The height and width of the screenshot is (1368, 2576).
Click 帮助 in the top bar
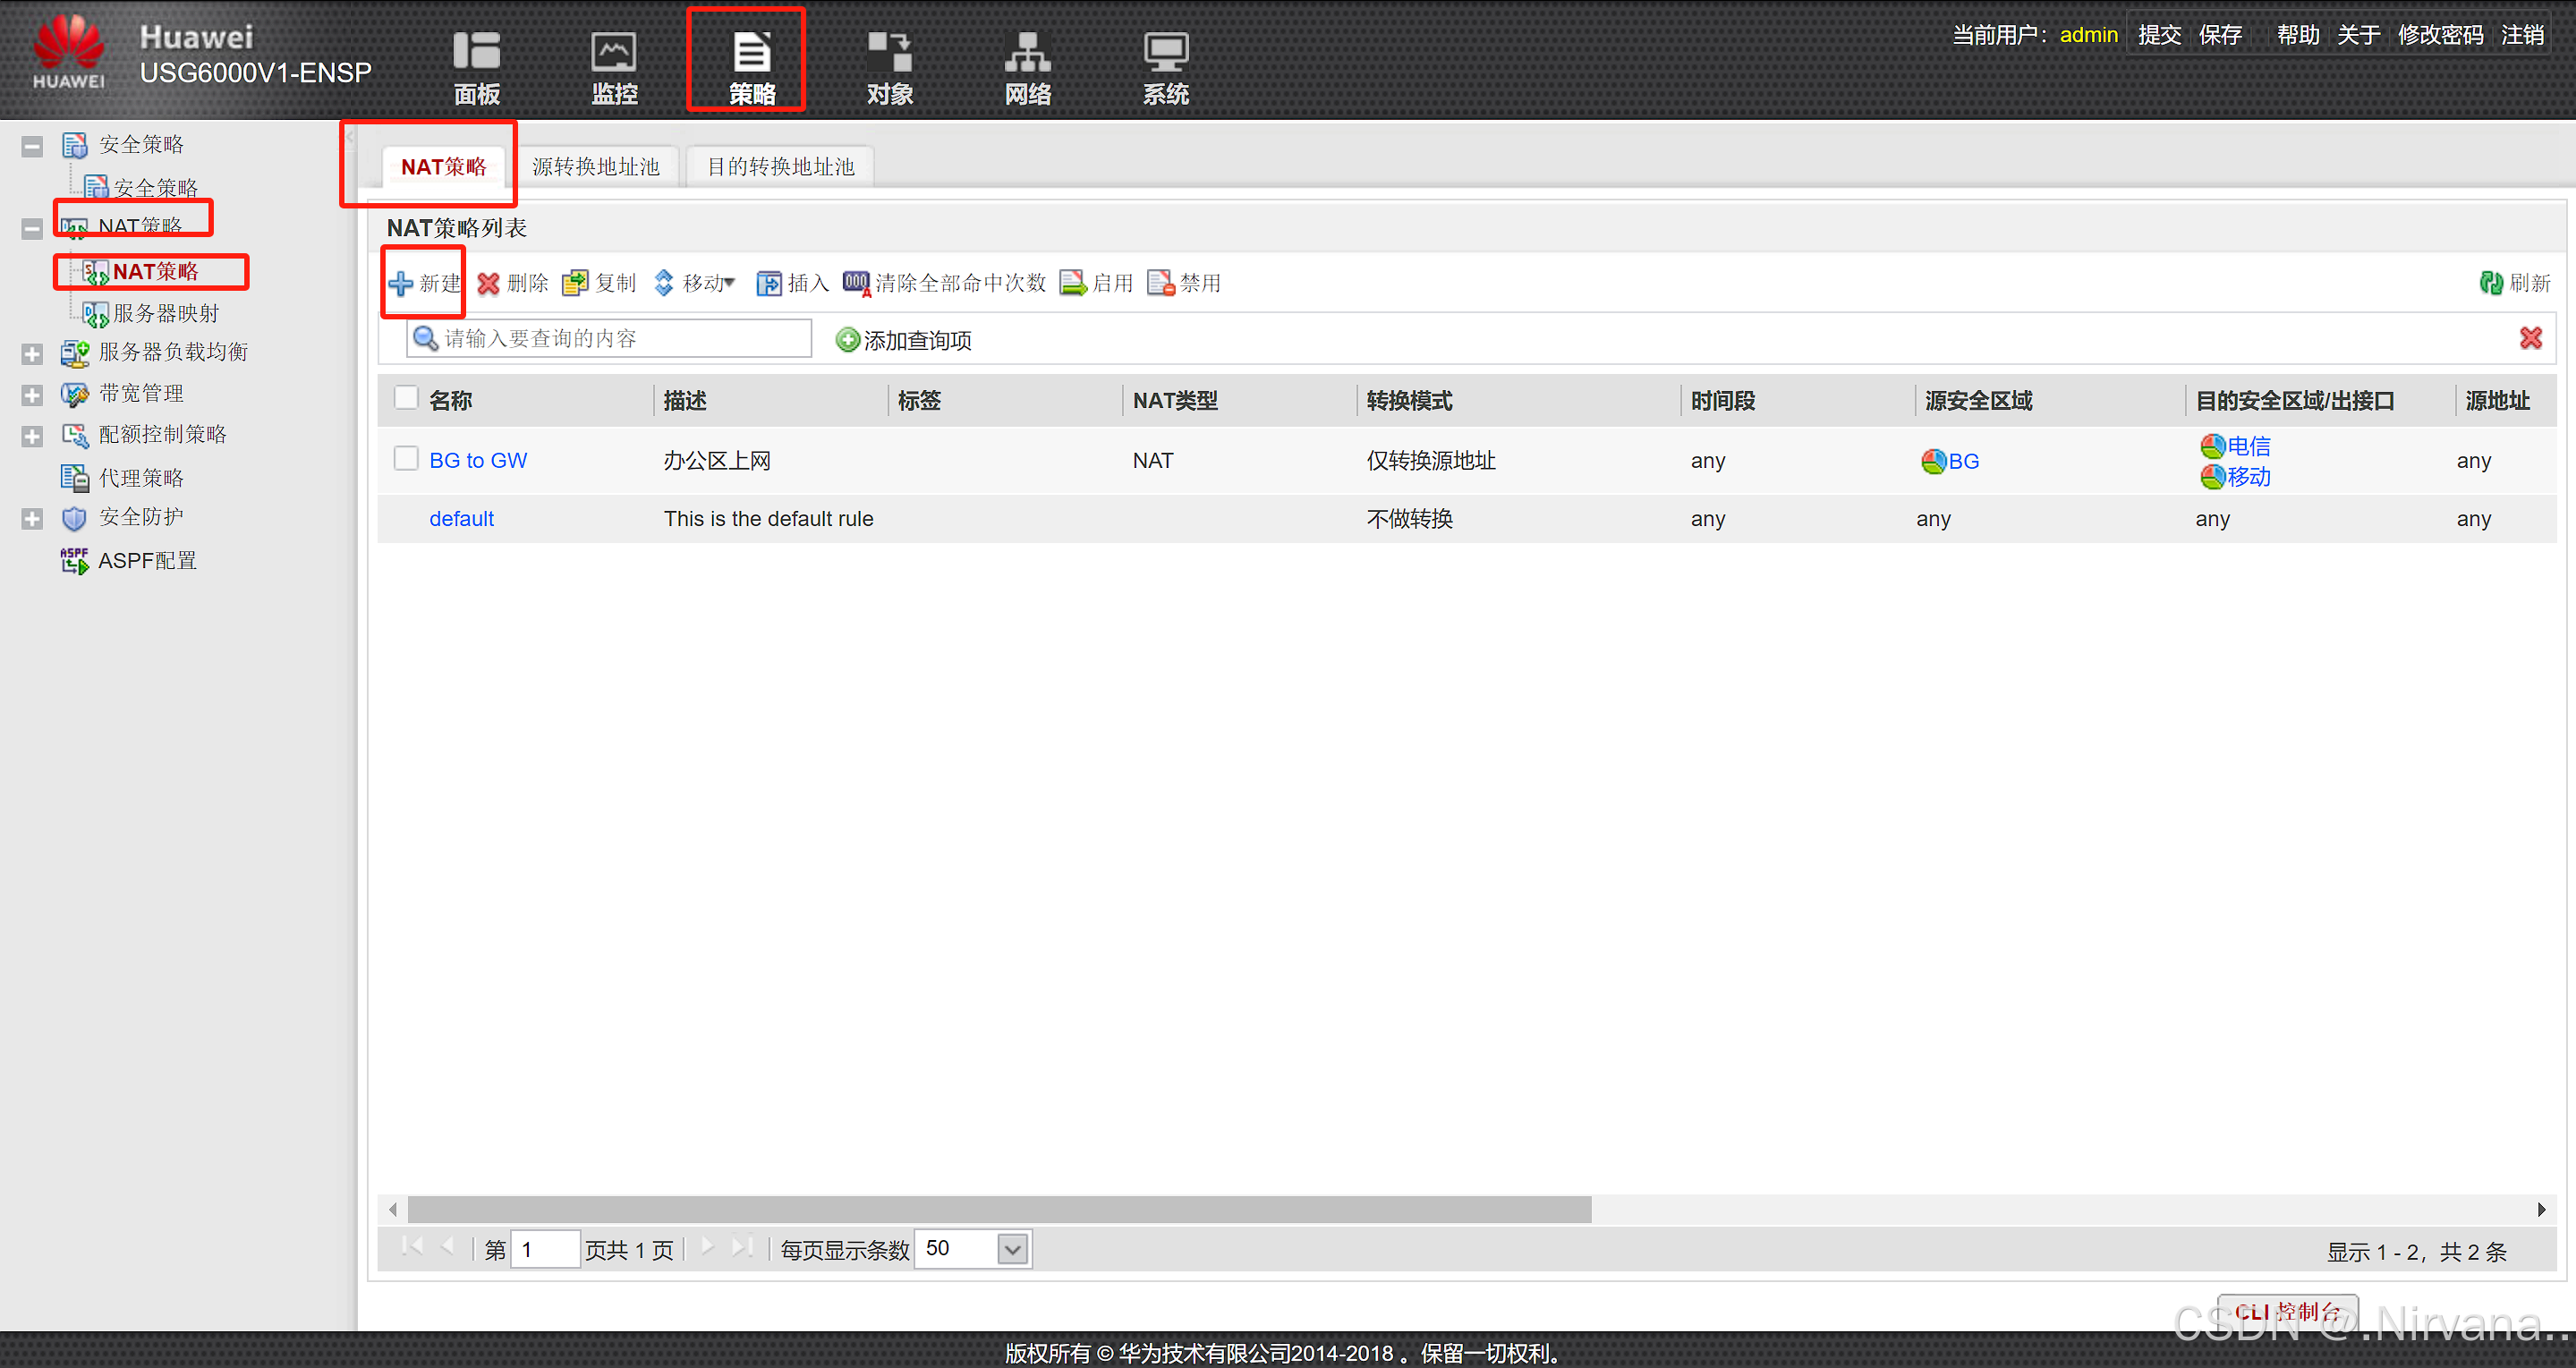click(2298, 35)
